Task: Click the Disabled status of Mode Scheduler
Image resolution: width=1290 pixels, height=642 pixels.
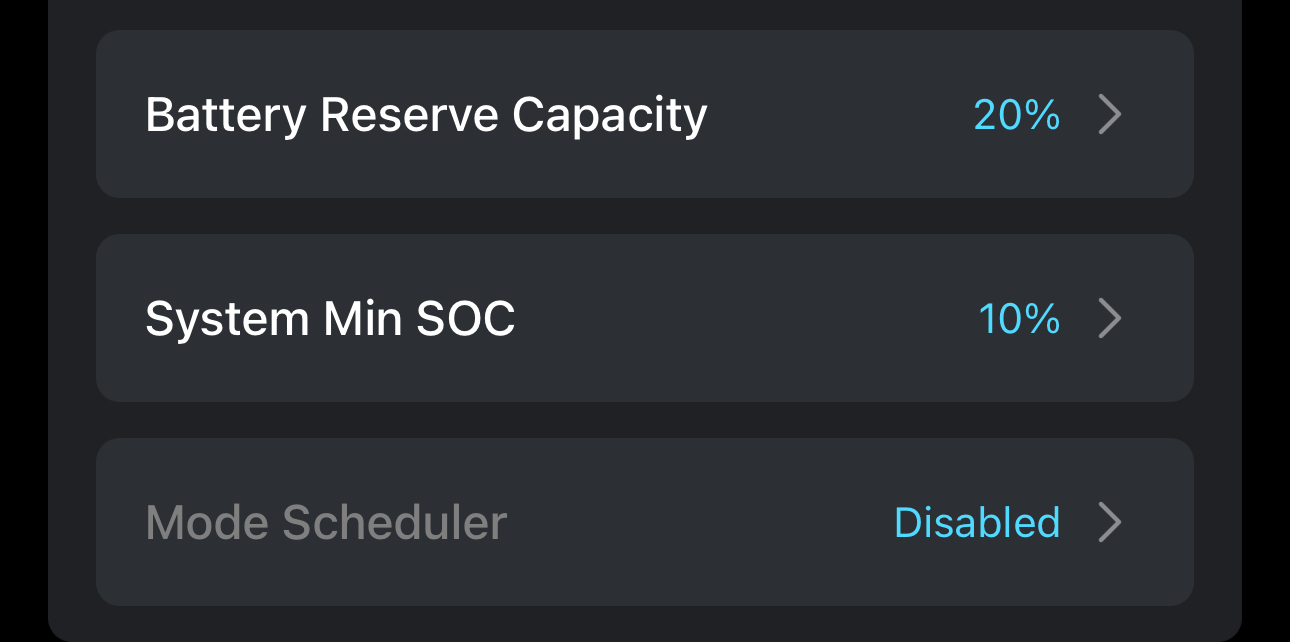Action: point(976,523)
